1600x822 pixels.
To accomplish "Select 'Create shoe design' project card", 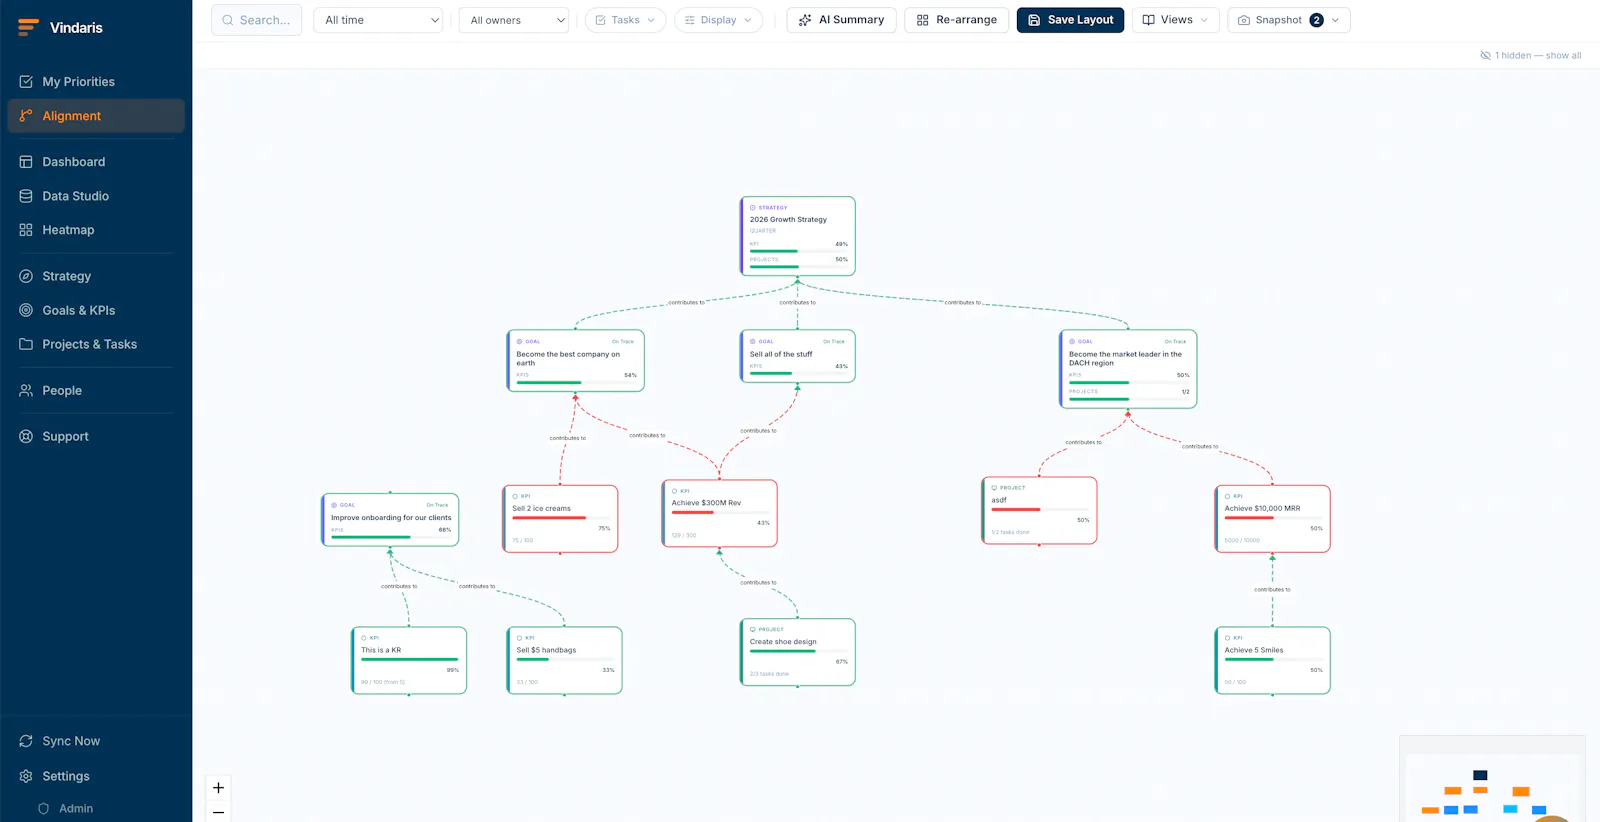I will click(797, 652).
